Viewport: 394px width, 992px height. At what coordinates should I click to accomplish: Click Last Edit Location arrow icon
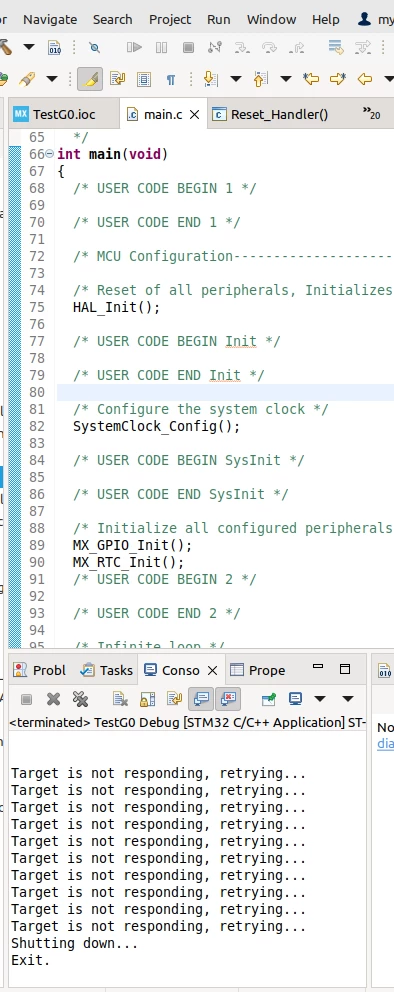tap(311, 79)
